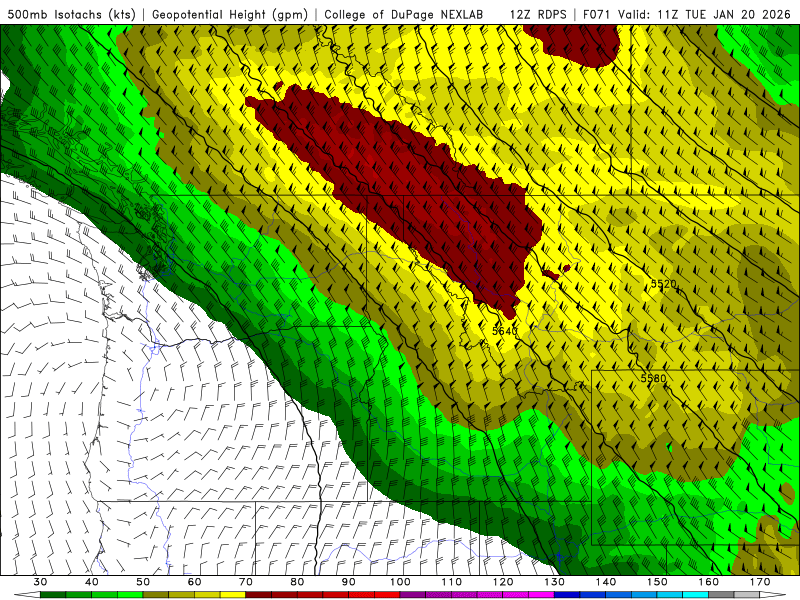Click the dark blue 130-135 kt legend swatch
Screen dimensions: 800x600
[x=567, y=595]
